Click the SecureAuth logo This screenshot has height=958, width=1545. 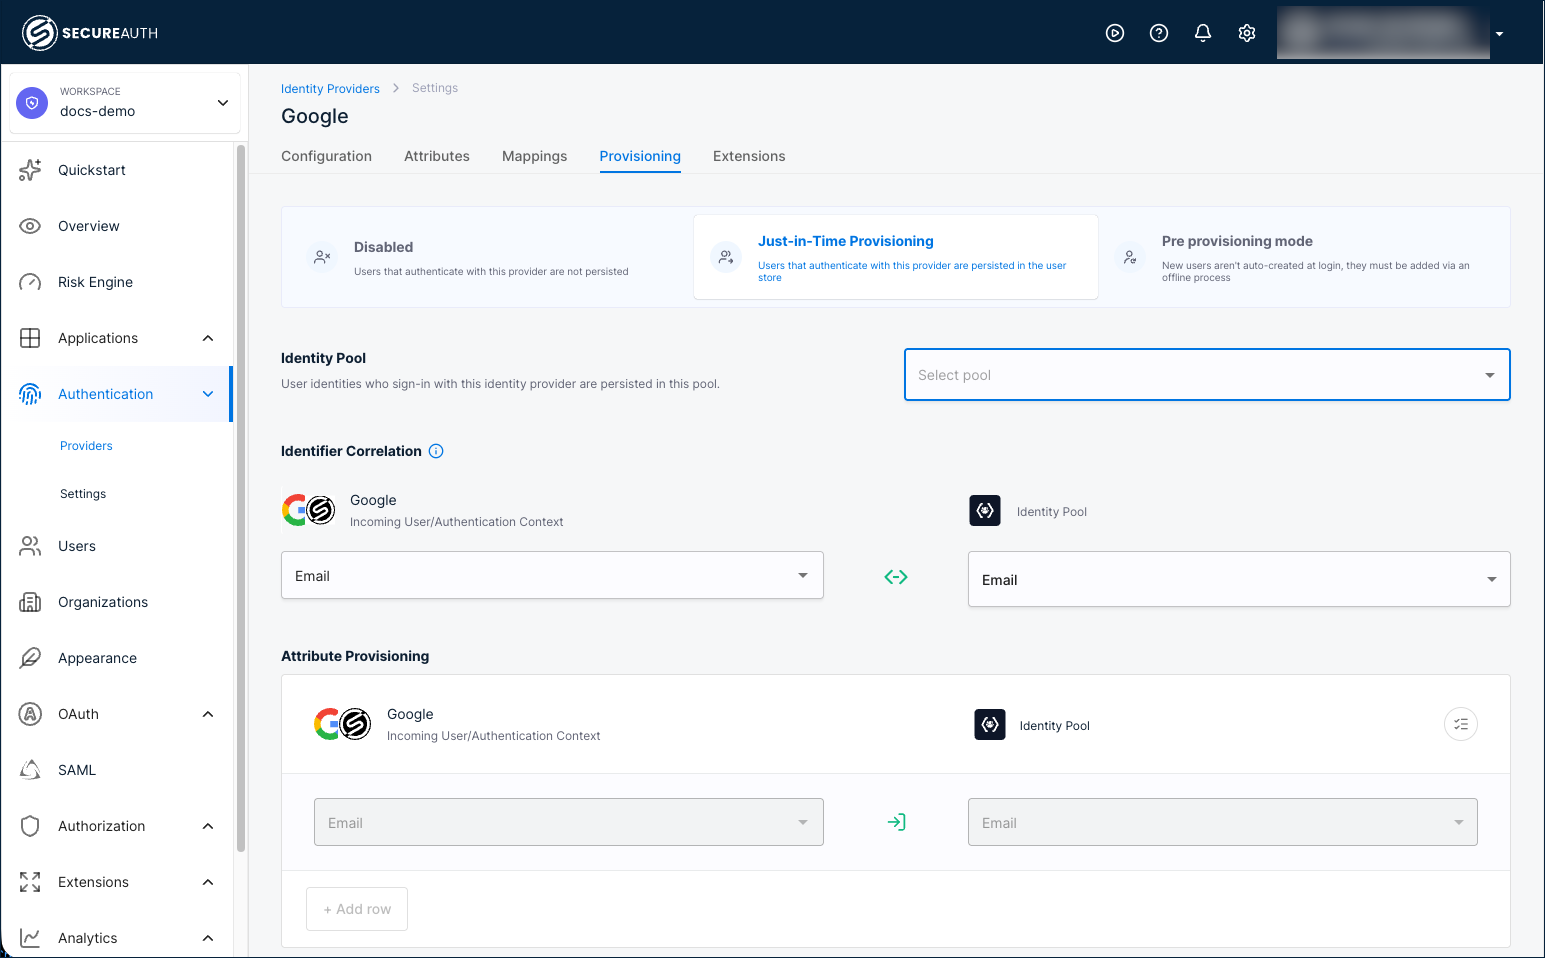90,33
